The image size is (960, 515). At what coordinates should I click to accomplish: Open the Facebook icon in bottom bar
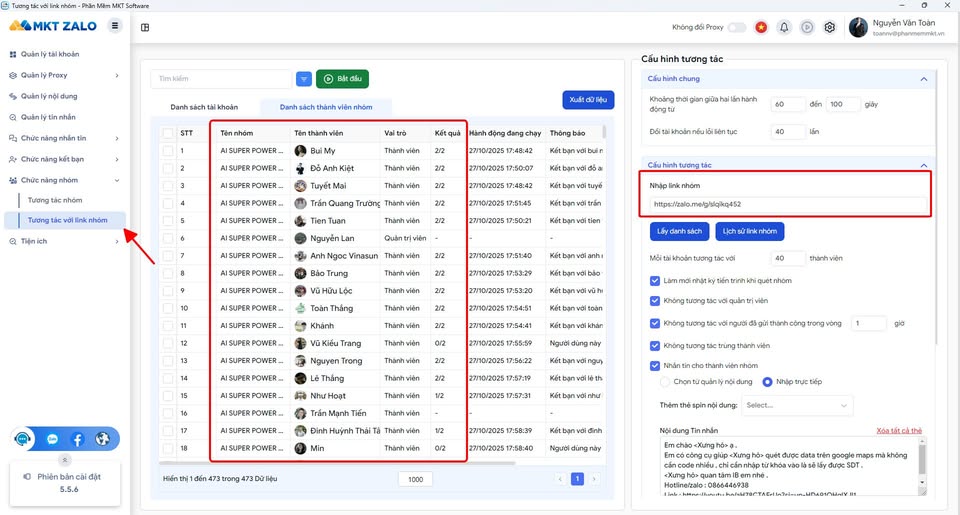(x=78, y=439)
